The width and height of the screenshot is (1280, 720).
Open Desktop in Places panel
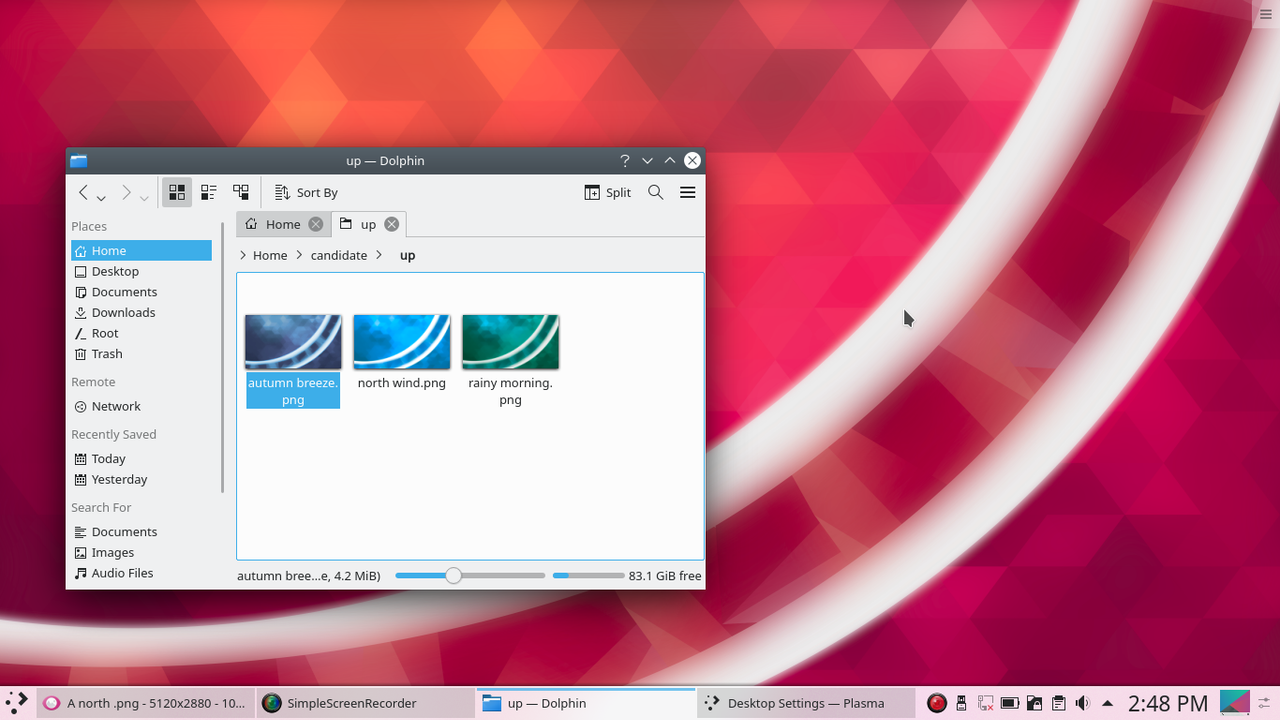[141, 271]
